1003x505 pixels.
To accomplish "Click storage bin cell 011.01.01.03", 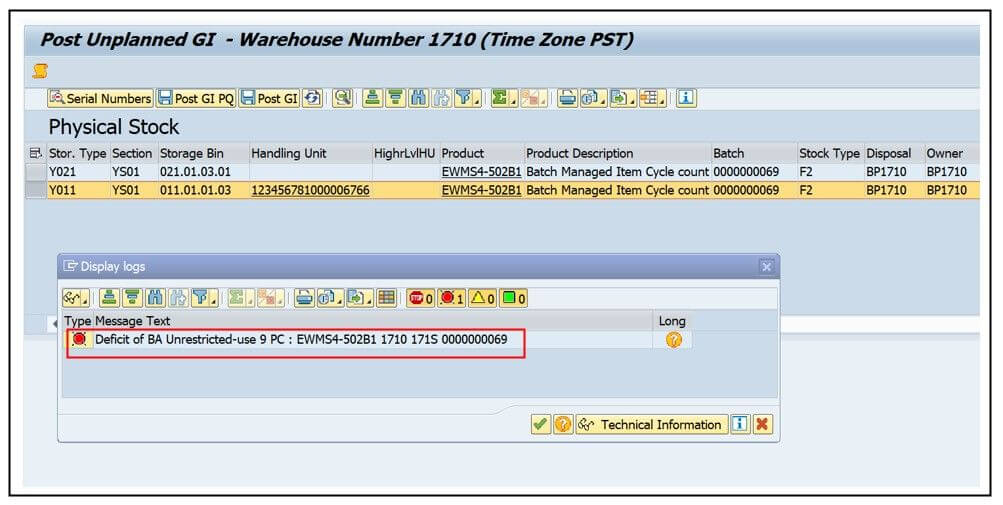I will [203, 190].
